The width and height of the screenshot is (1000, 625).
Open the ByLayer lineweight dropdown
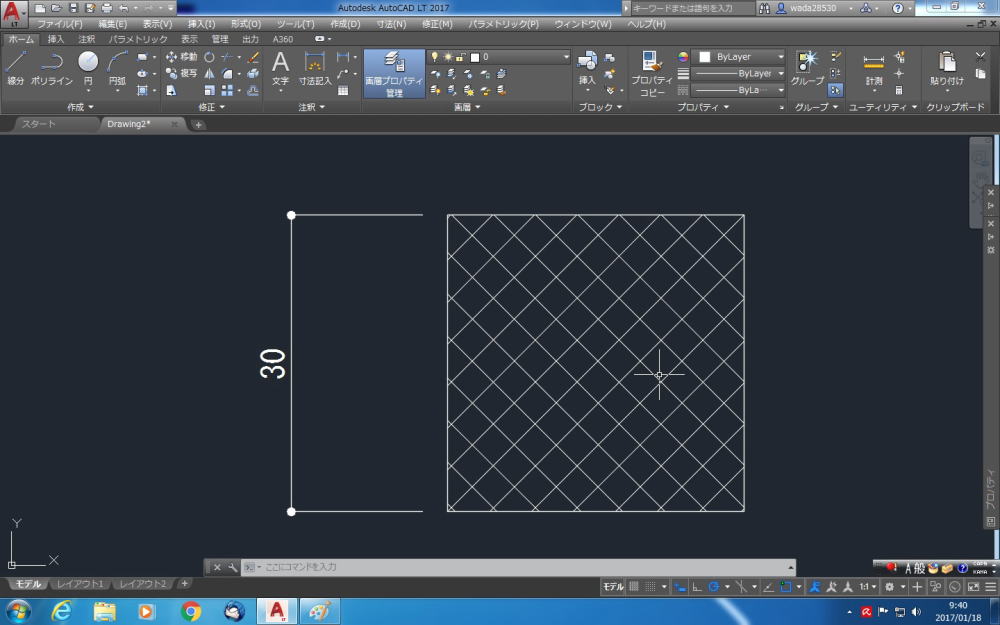coord(739,73)
